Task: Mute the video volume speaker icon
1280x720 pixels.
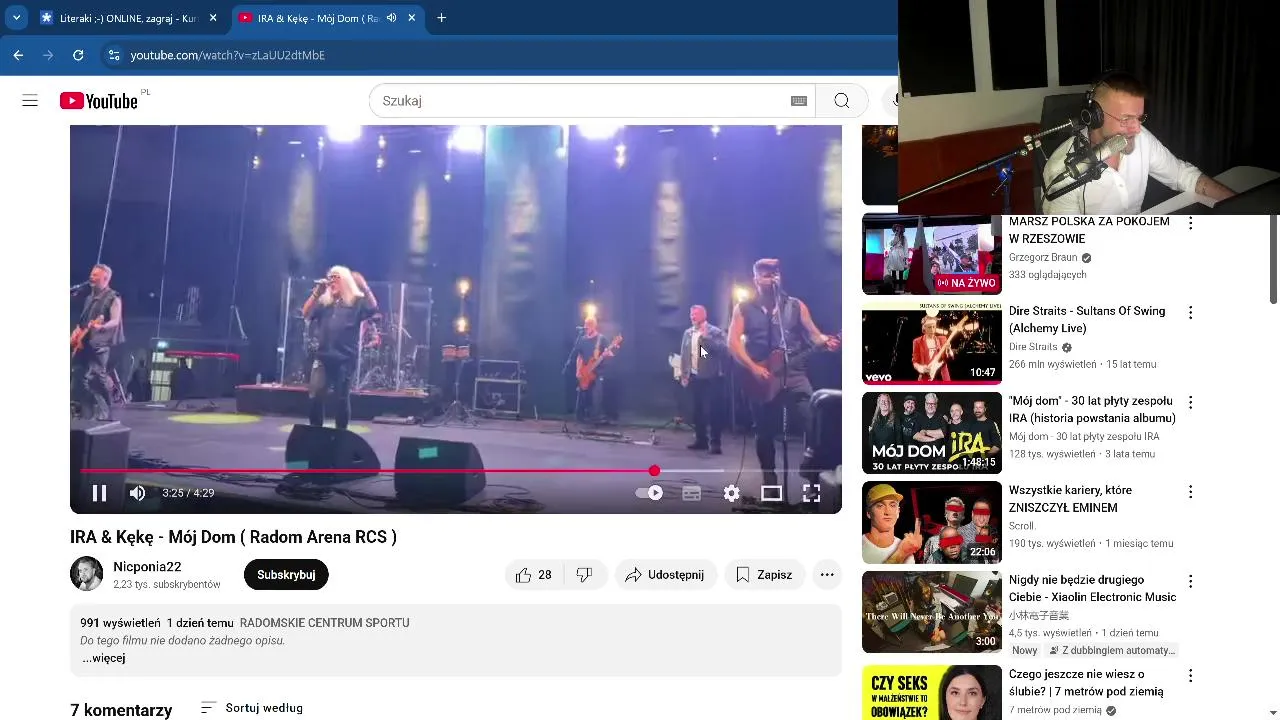Action: pos(137,493)
